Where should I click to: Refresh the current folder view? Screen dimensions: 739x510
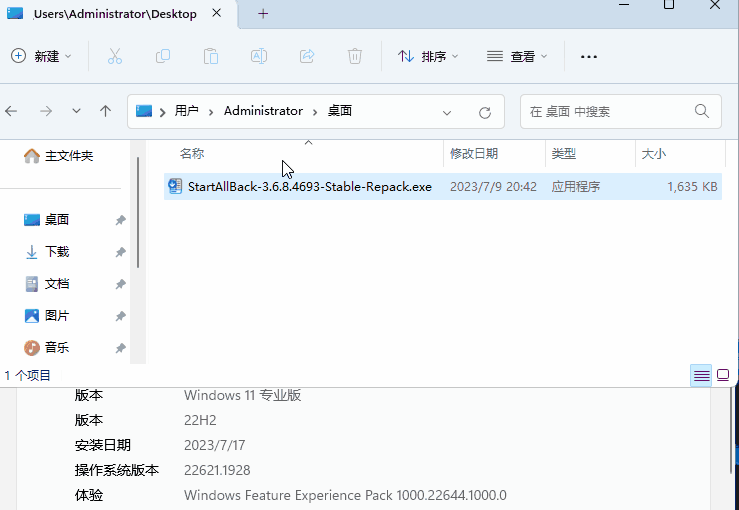[485, 112]
